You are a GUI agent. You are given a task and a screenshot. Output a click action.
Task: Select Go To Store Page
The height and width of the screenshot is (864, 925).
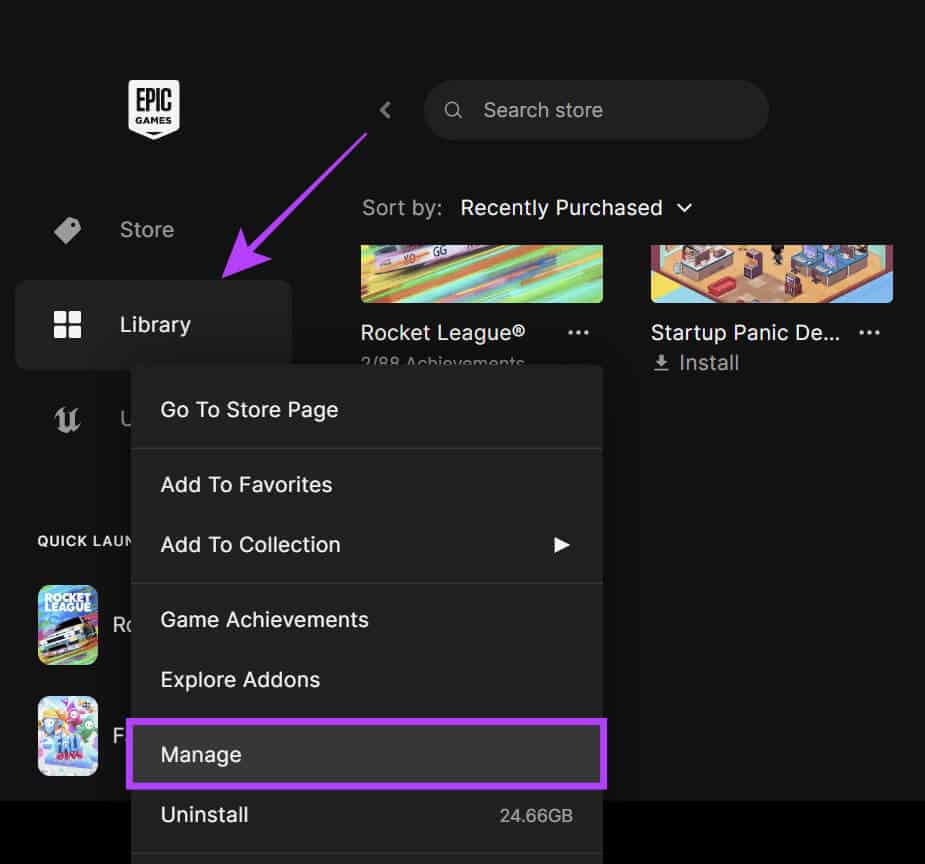366,410
